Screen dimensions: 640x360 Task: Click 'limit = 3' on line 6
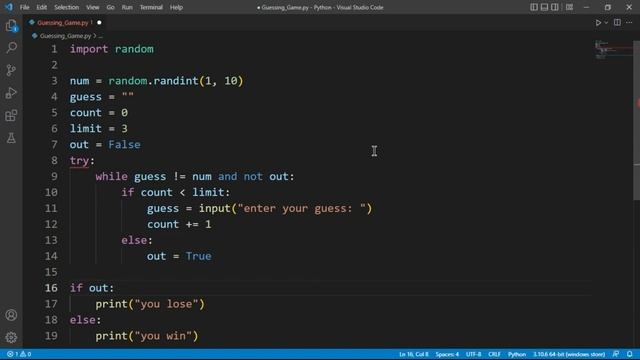pyautogui.click(x=99, y=129)
